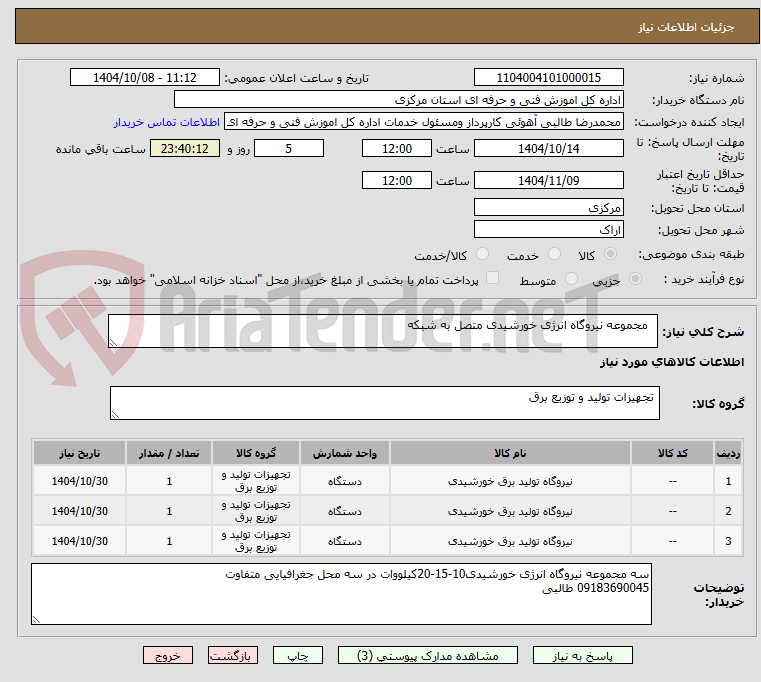Click the resize handle of توضیحات خریدار box
The image size is (761, 682).
click(36, 619)
